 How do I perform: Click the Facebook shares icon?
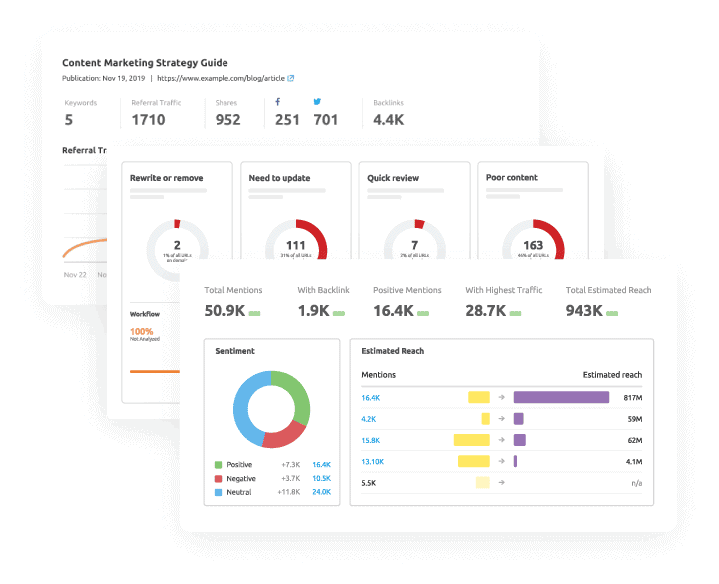tap(279, 102)
